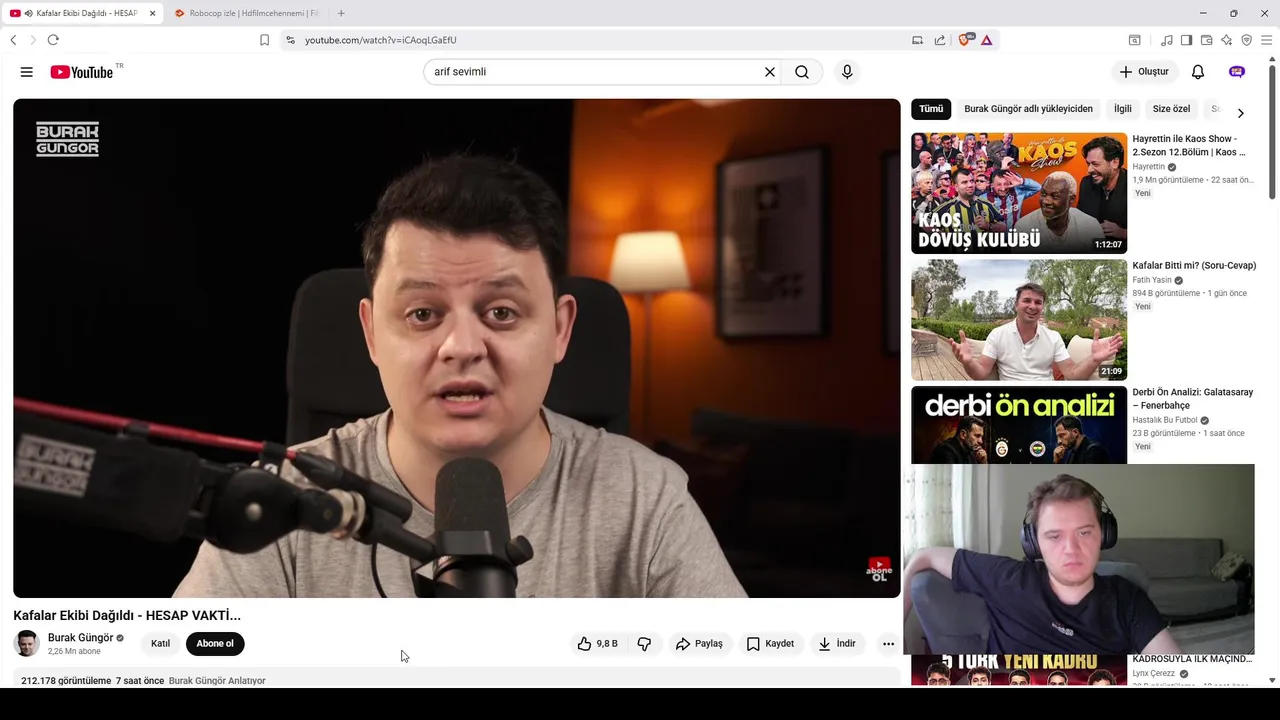Open more actions three-dot menu
The height and width of the screenshot is (720, 1280).
[x=888, y=644]
